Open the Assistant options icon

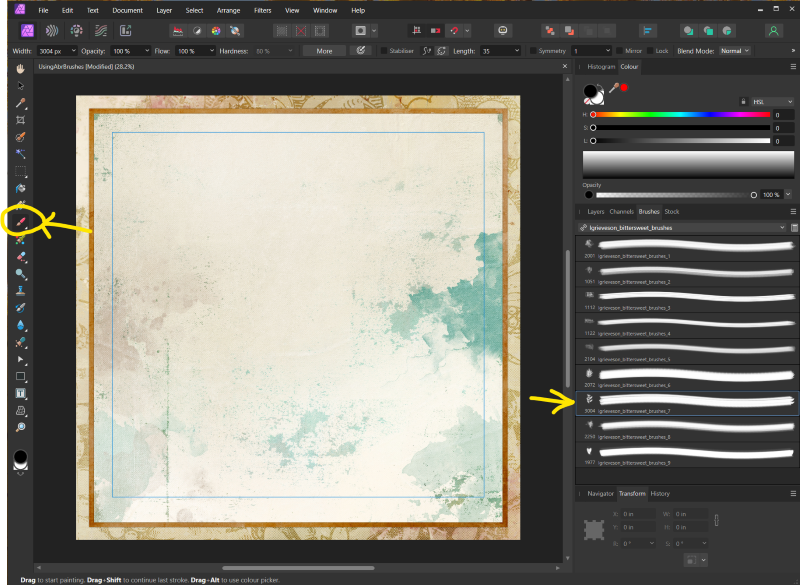coord(503,31)
